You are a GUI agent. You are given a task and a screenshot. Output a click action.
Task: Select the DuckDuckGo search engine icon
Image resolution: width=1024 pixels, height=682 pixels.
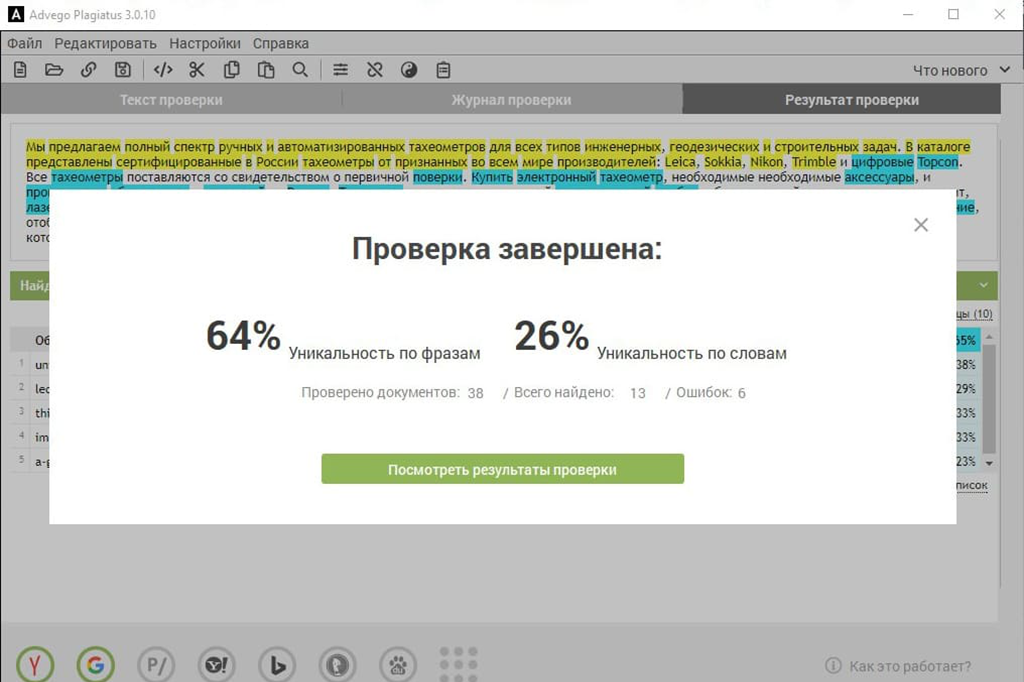(x=337, y=666)
